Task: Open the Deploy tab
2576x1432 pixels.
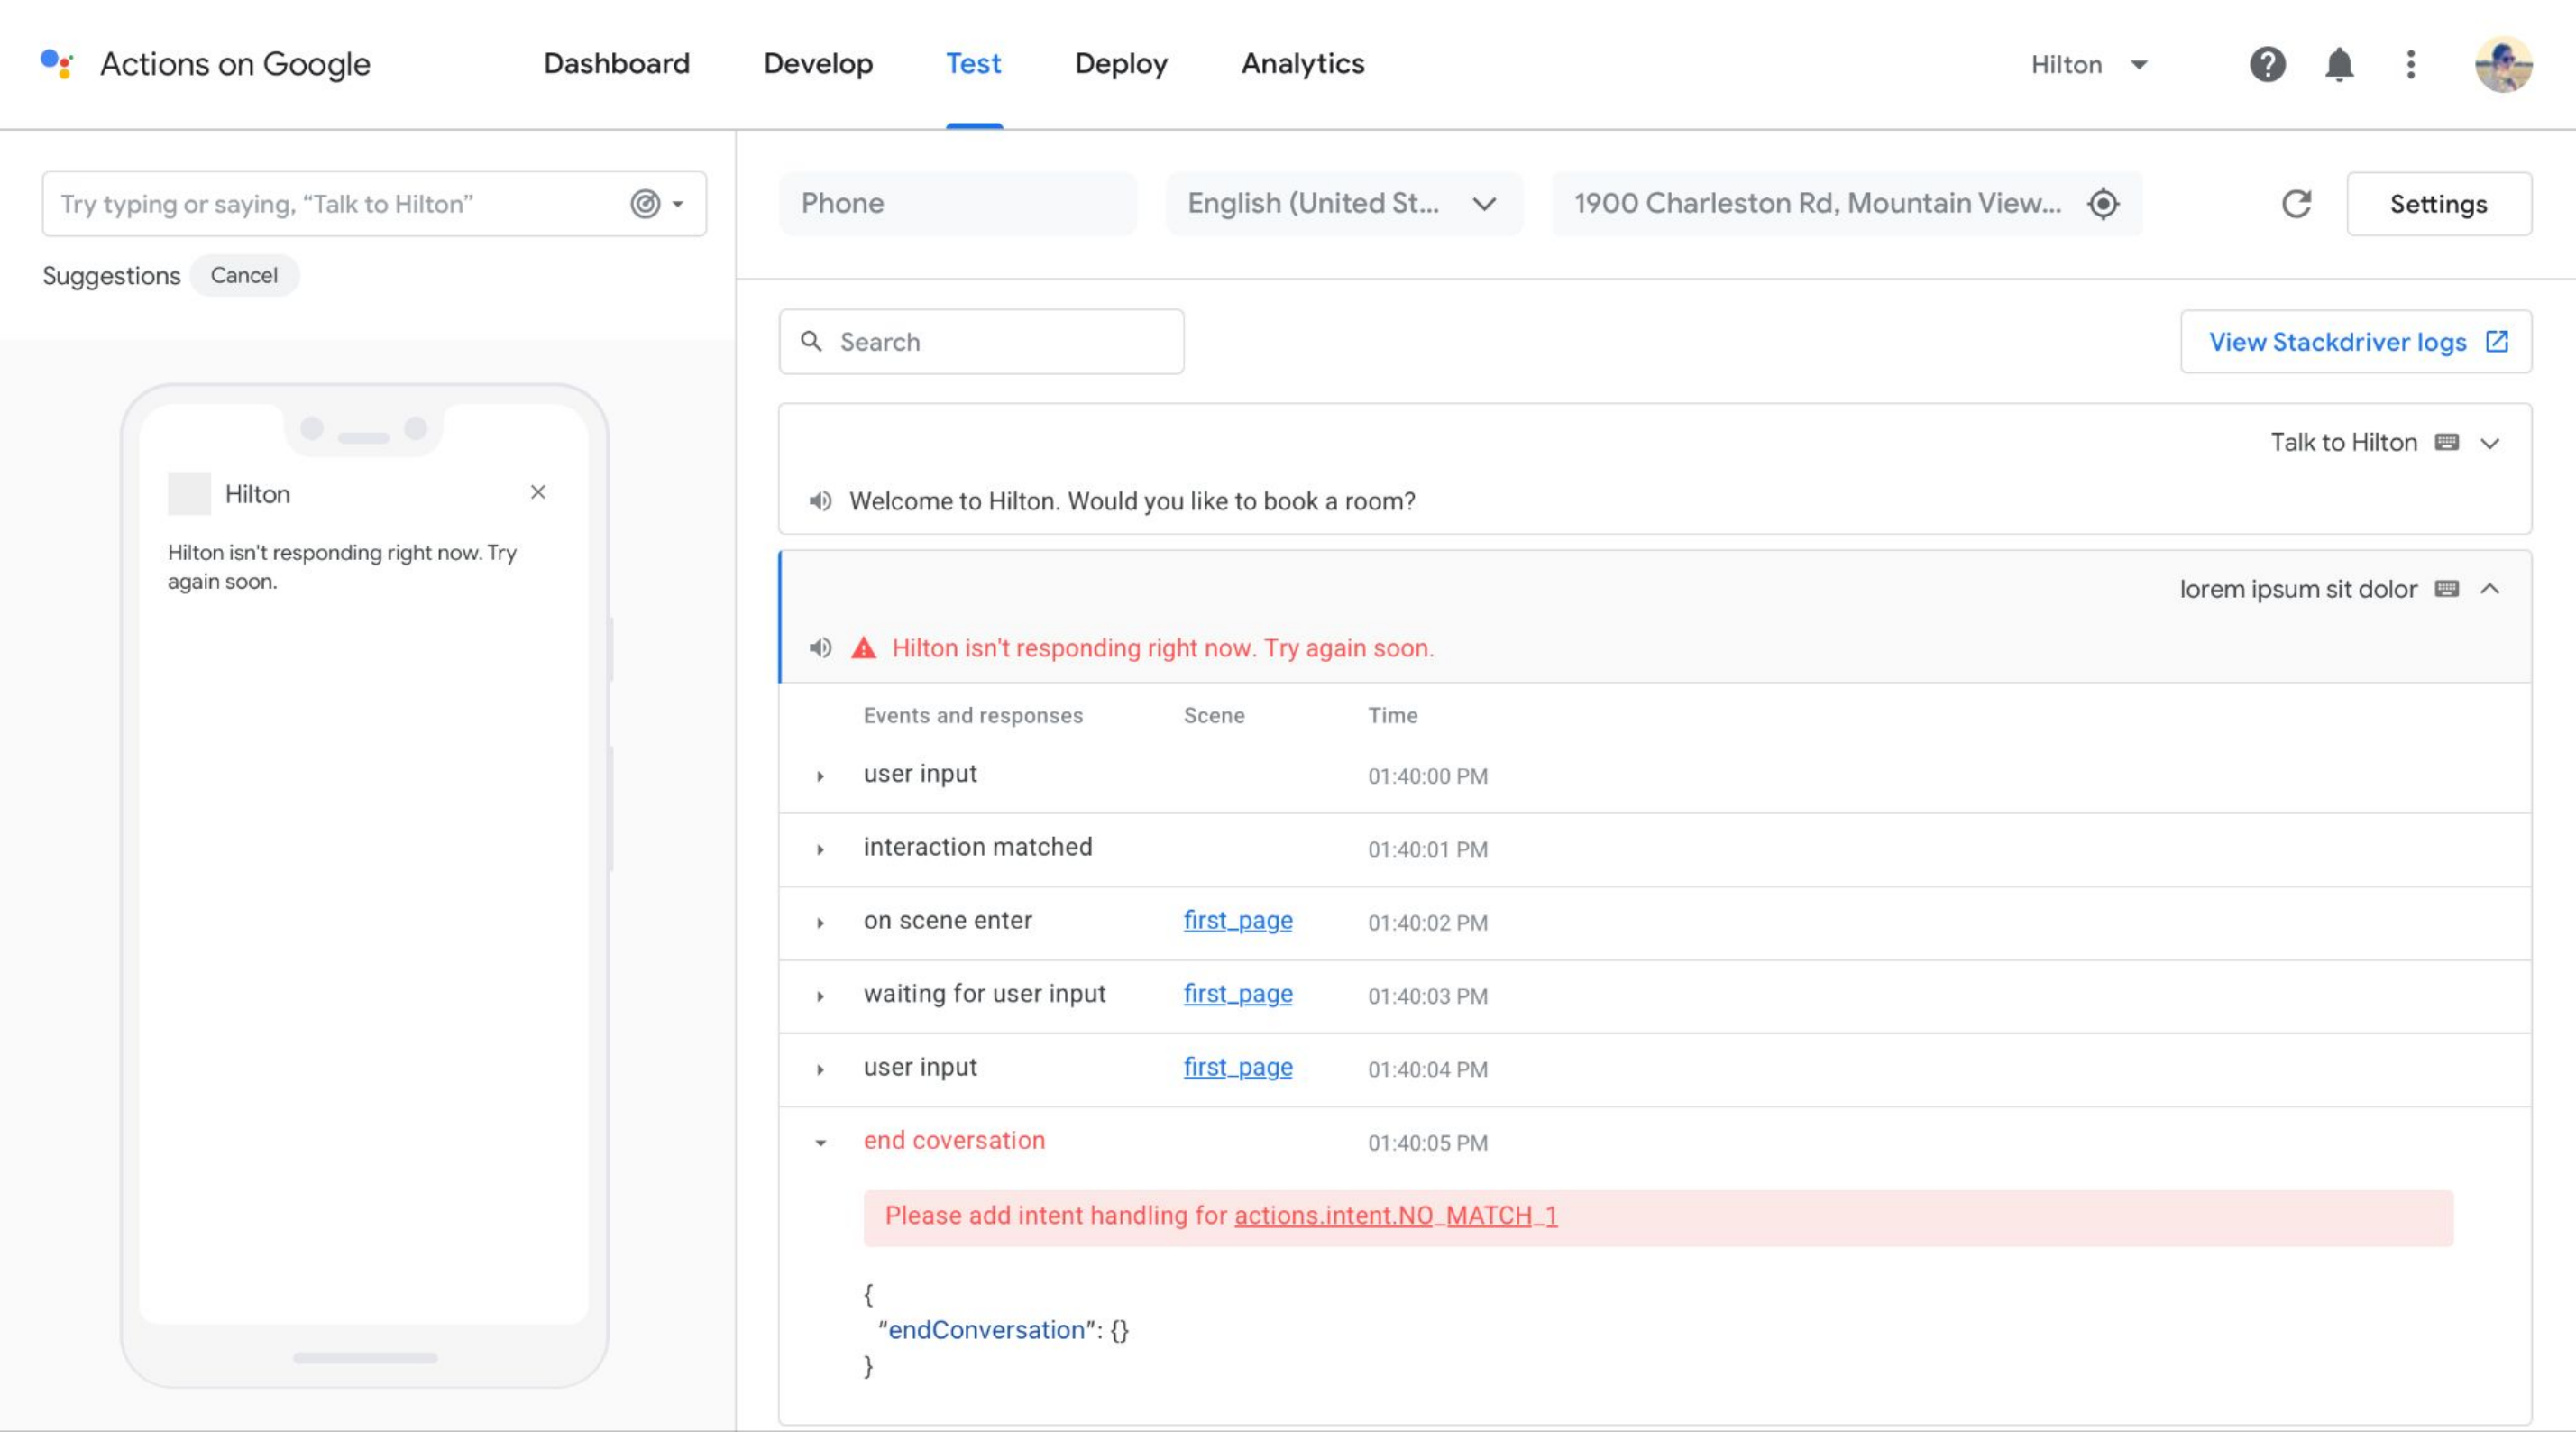Action: [x=1121, y=64]
